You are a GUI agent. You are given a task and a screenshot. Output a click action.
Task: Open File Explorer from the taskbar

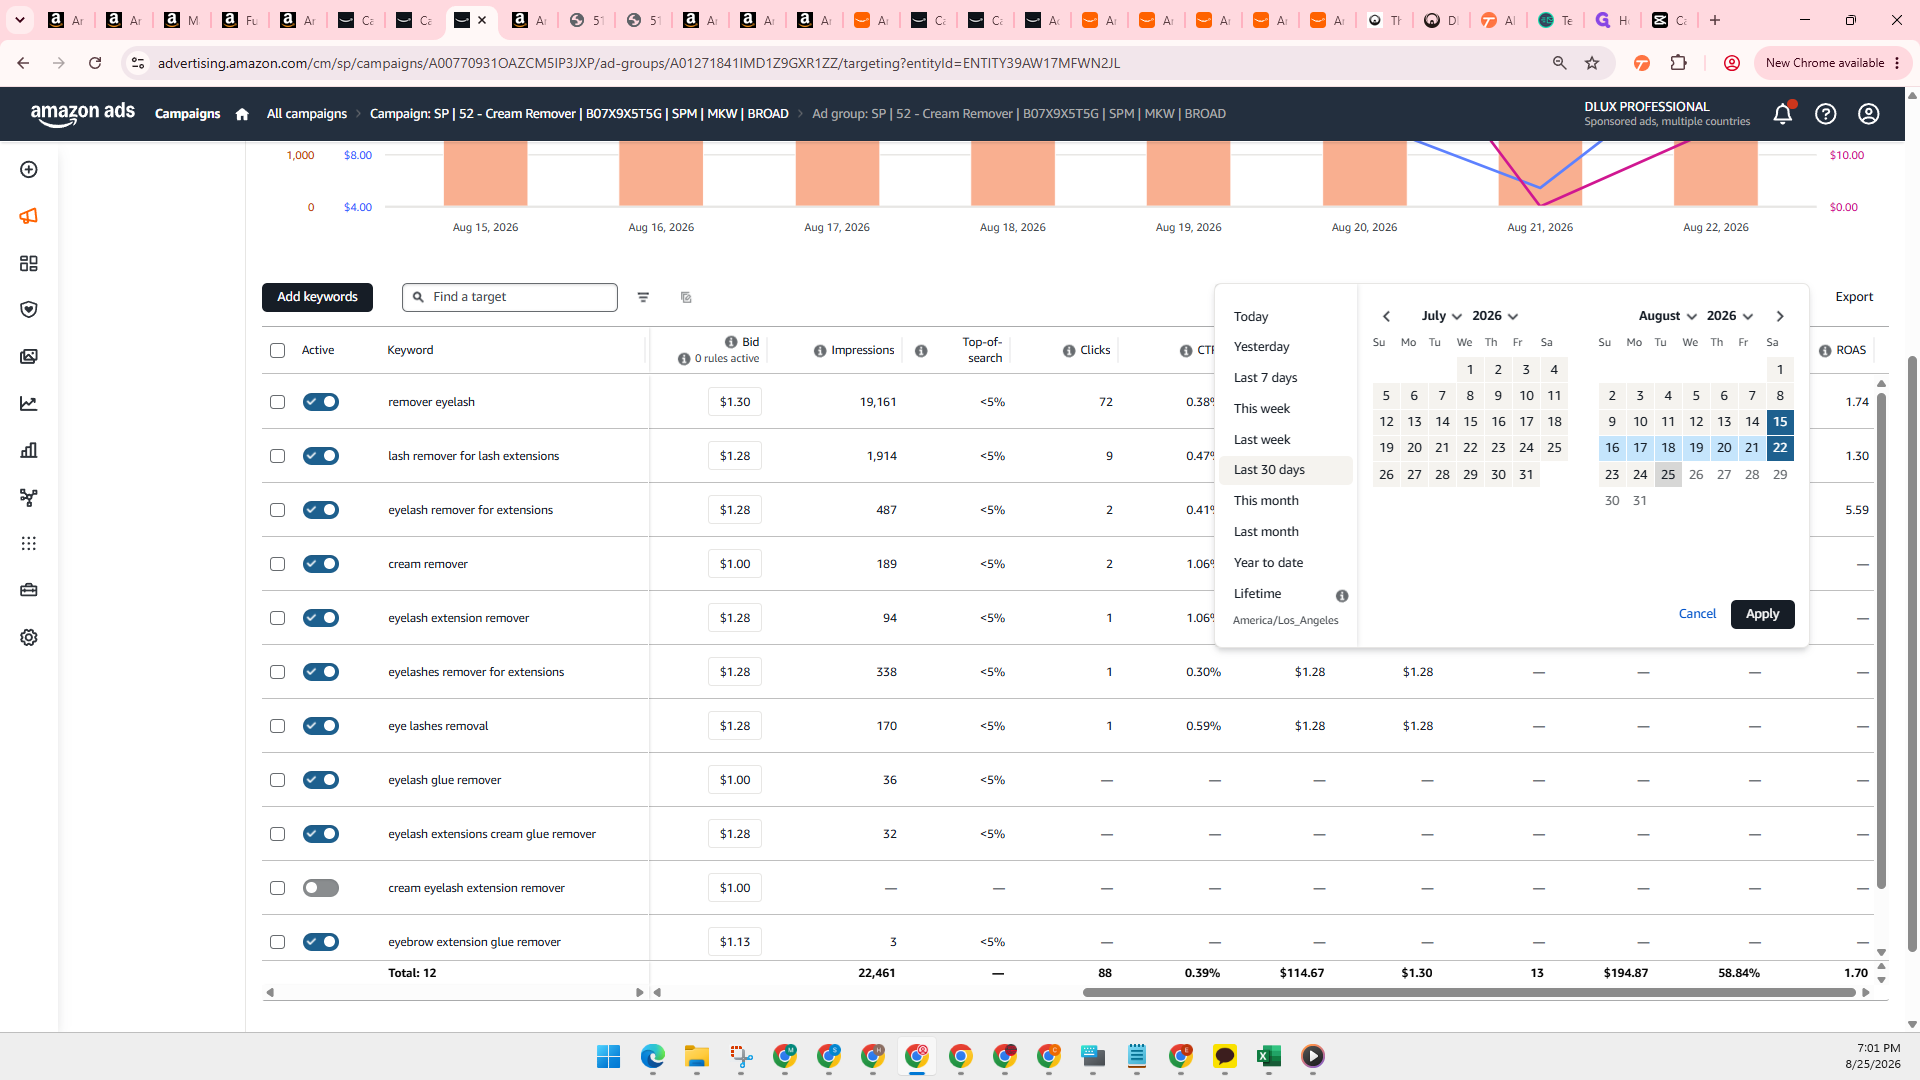pyautogui.click(x=696, y=1056)
